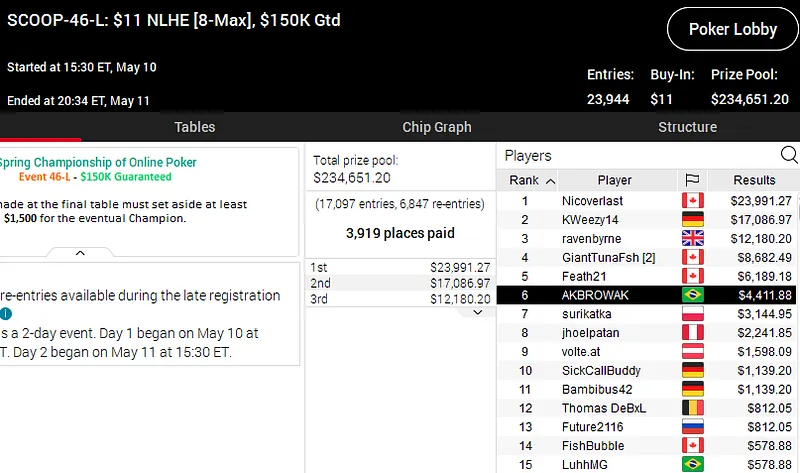Sort by the Player column header
The image size is (800, 473).
click(614, 180)
